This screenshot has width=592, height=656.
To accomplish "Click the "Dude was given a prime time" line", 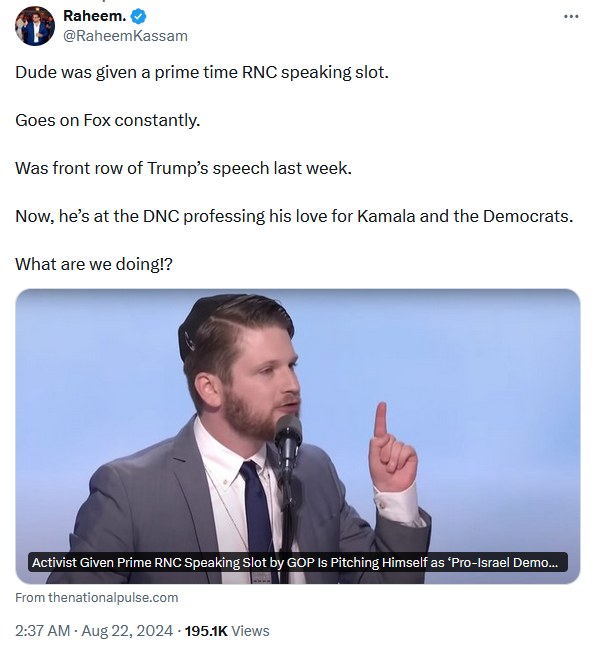I will (x=202, y=72).
